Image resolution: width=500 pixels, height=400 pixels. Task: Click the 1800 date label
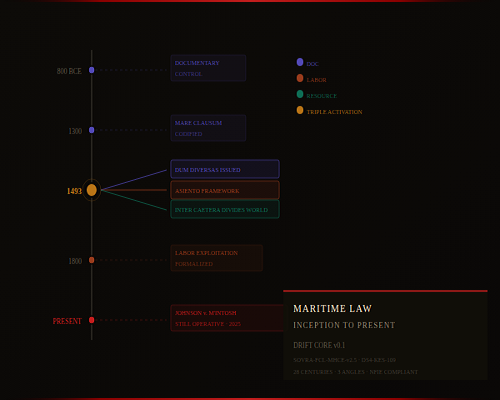(x=75, y=261)
